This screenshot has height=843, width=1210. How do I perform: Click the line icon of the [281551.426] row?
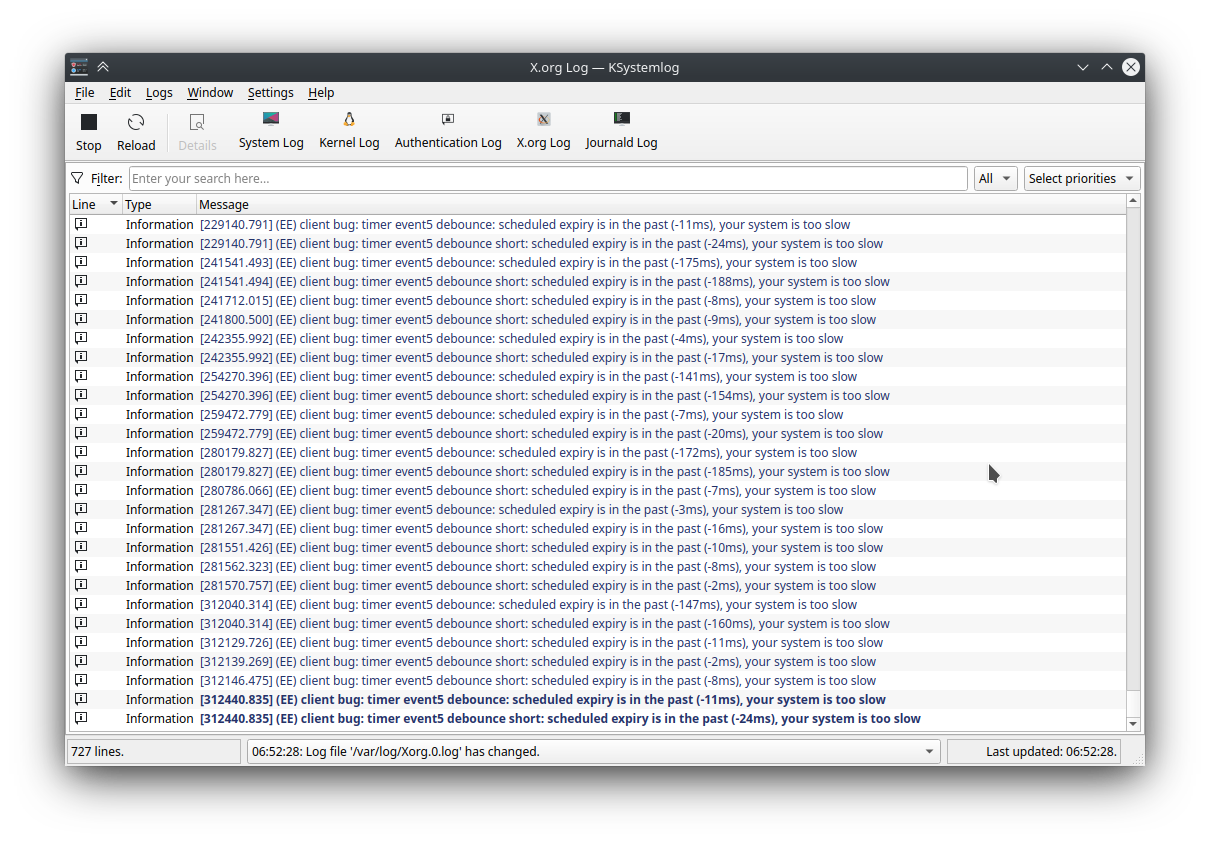point(81,547)
